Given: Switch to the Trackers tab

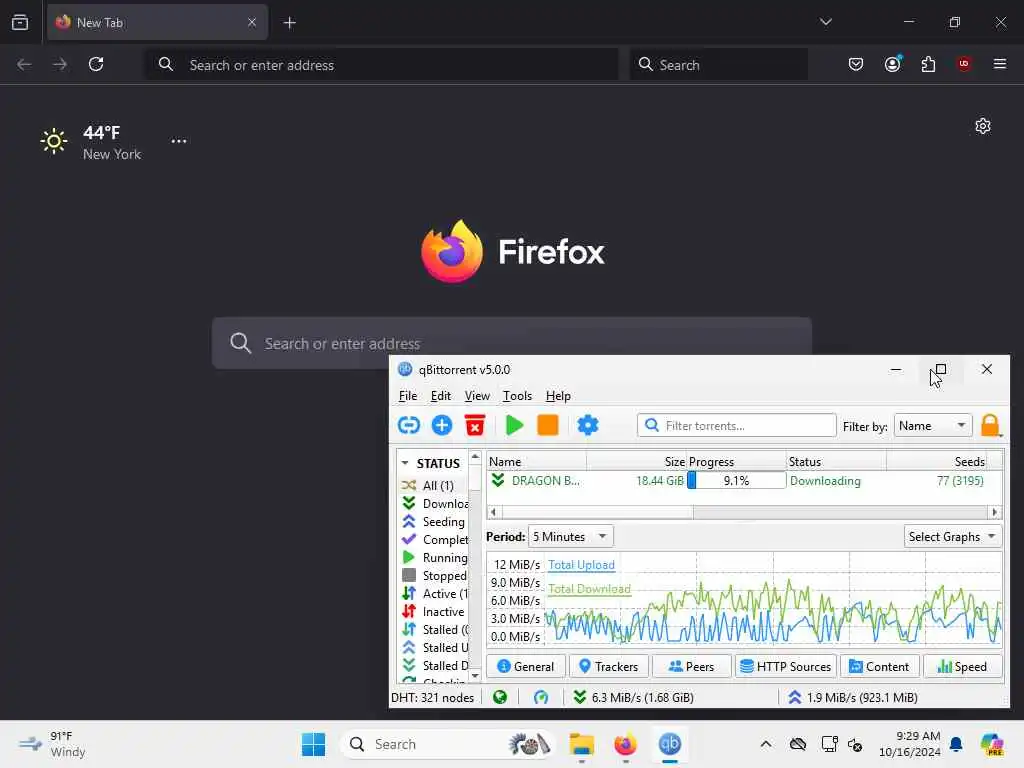Looking at the screenshot, I should 609,666.
